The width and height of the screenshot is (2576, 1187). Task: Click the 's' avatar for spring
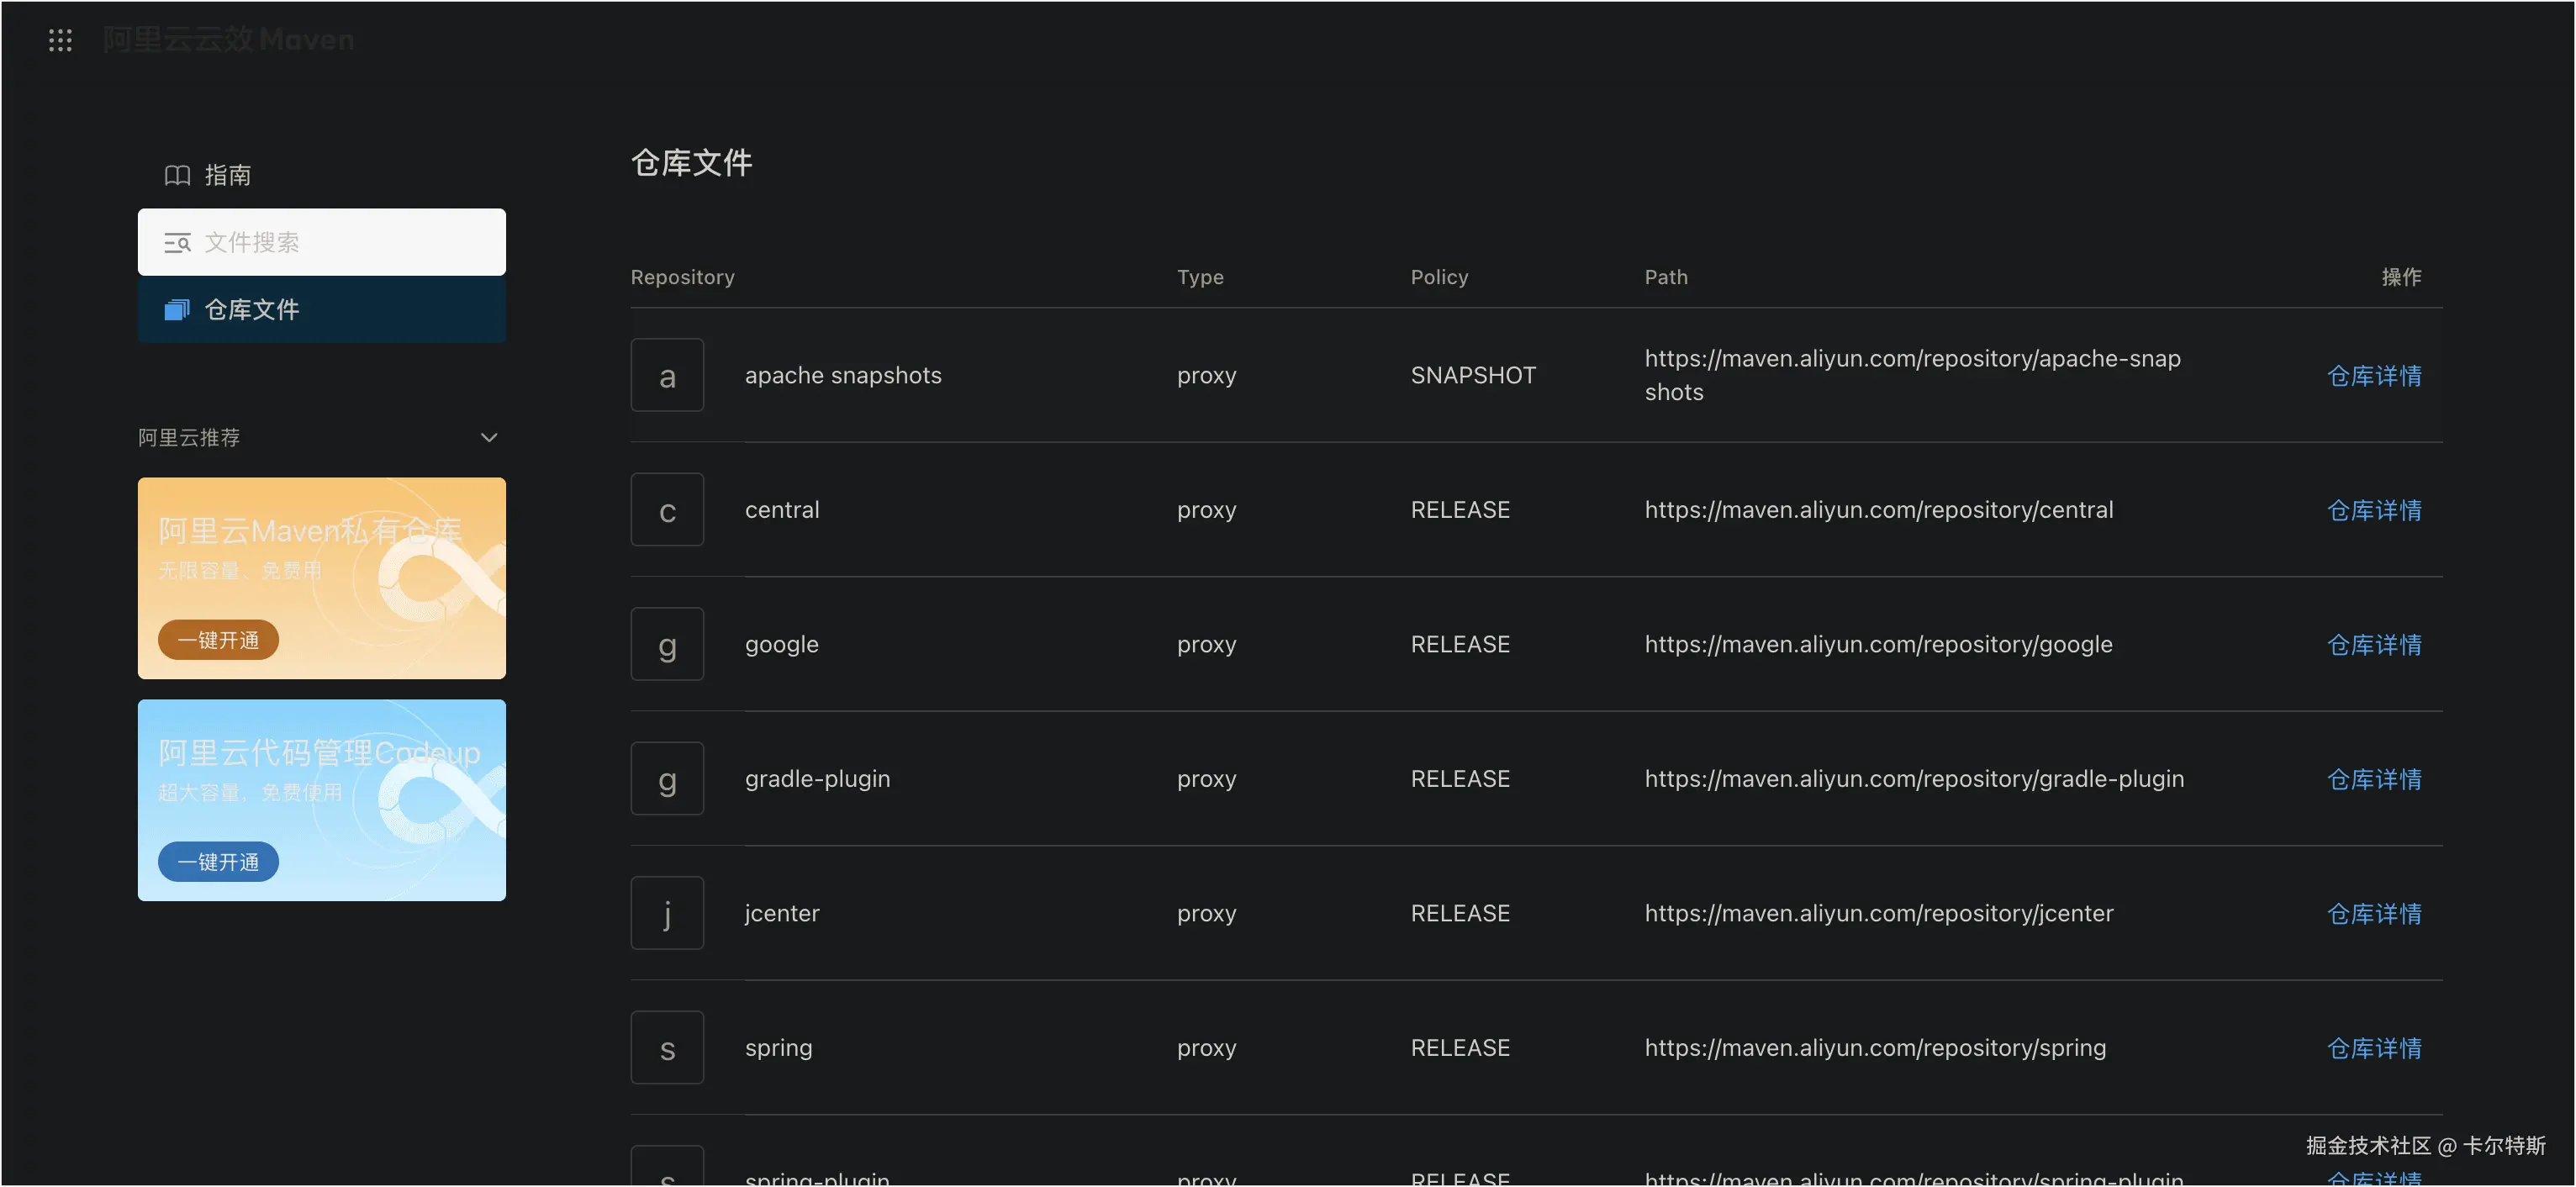(667, 1047)
